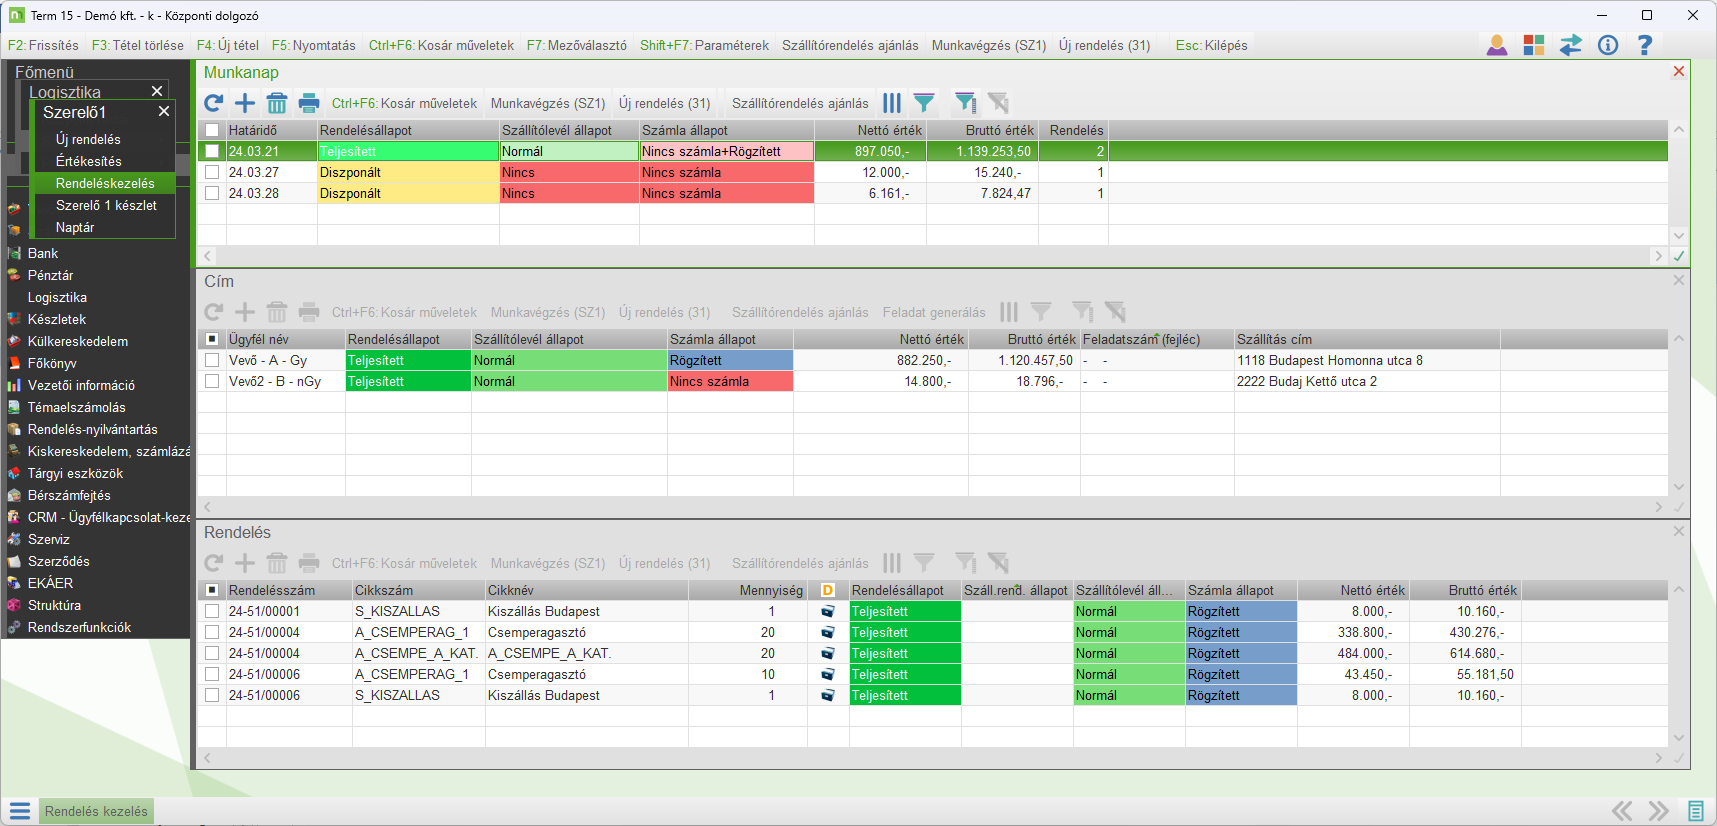Viewport: 1717px width, 826px height.
Task: Select Értékesítés in the Szerelő1 submenu
Action: 89,161
